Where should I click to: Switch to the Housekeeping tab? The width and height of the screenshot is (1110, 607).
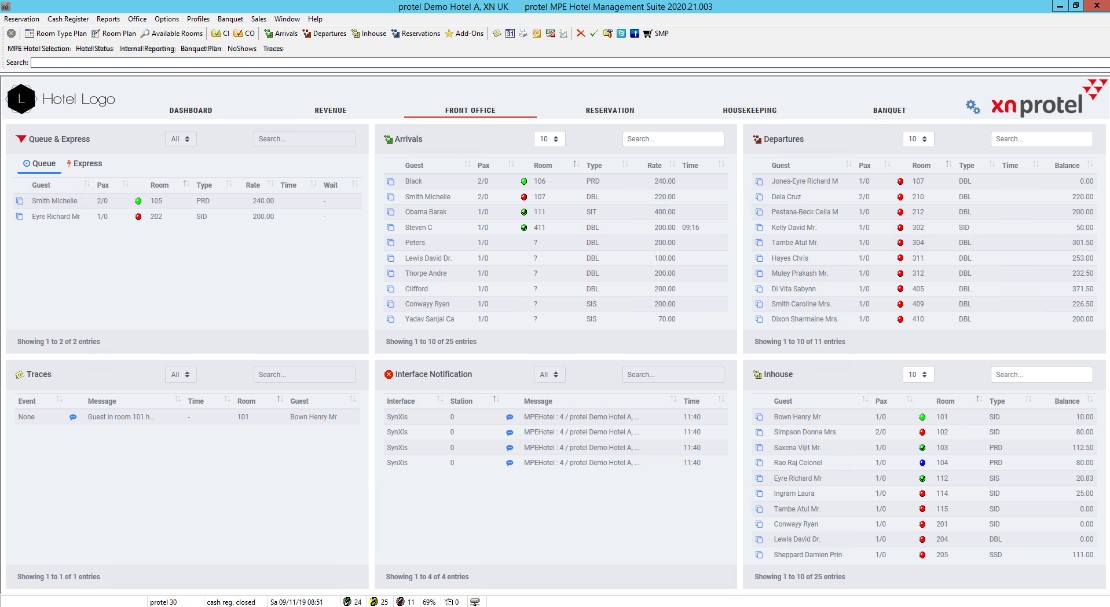pos(749,111)
